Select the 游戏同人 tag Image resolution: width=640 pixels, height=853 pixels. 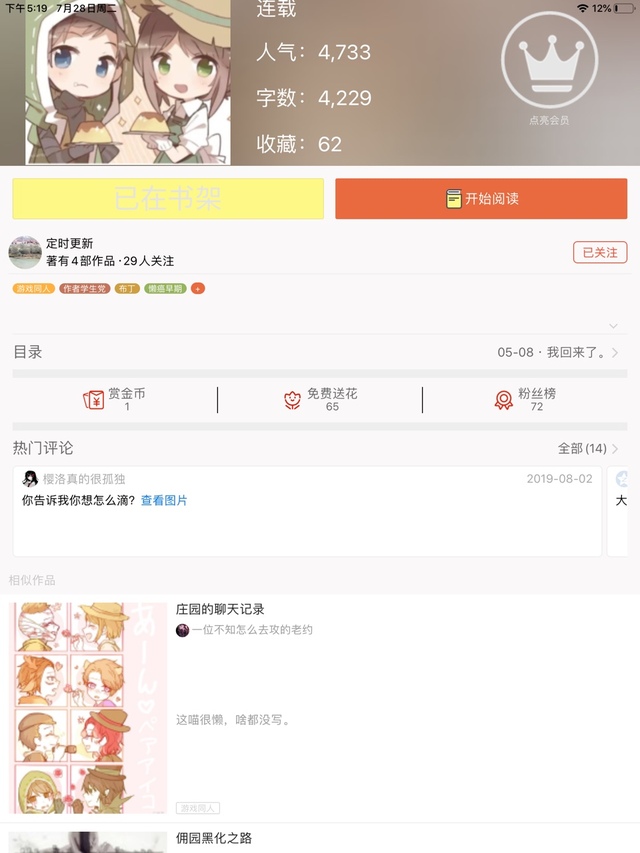[34, 288]
